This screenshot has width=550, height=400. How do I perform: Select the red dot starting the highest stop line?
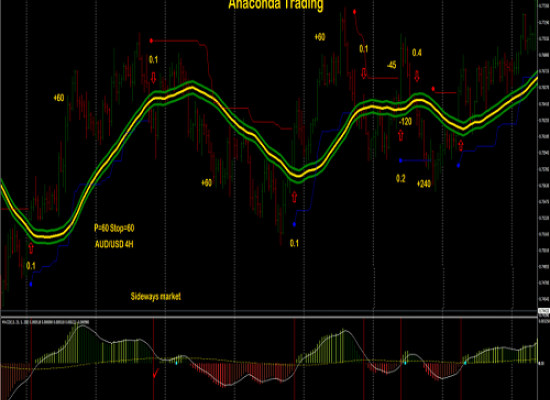[355, 12]
